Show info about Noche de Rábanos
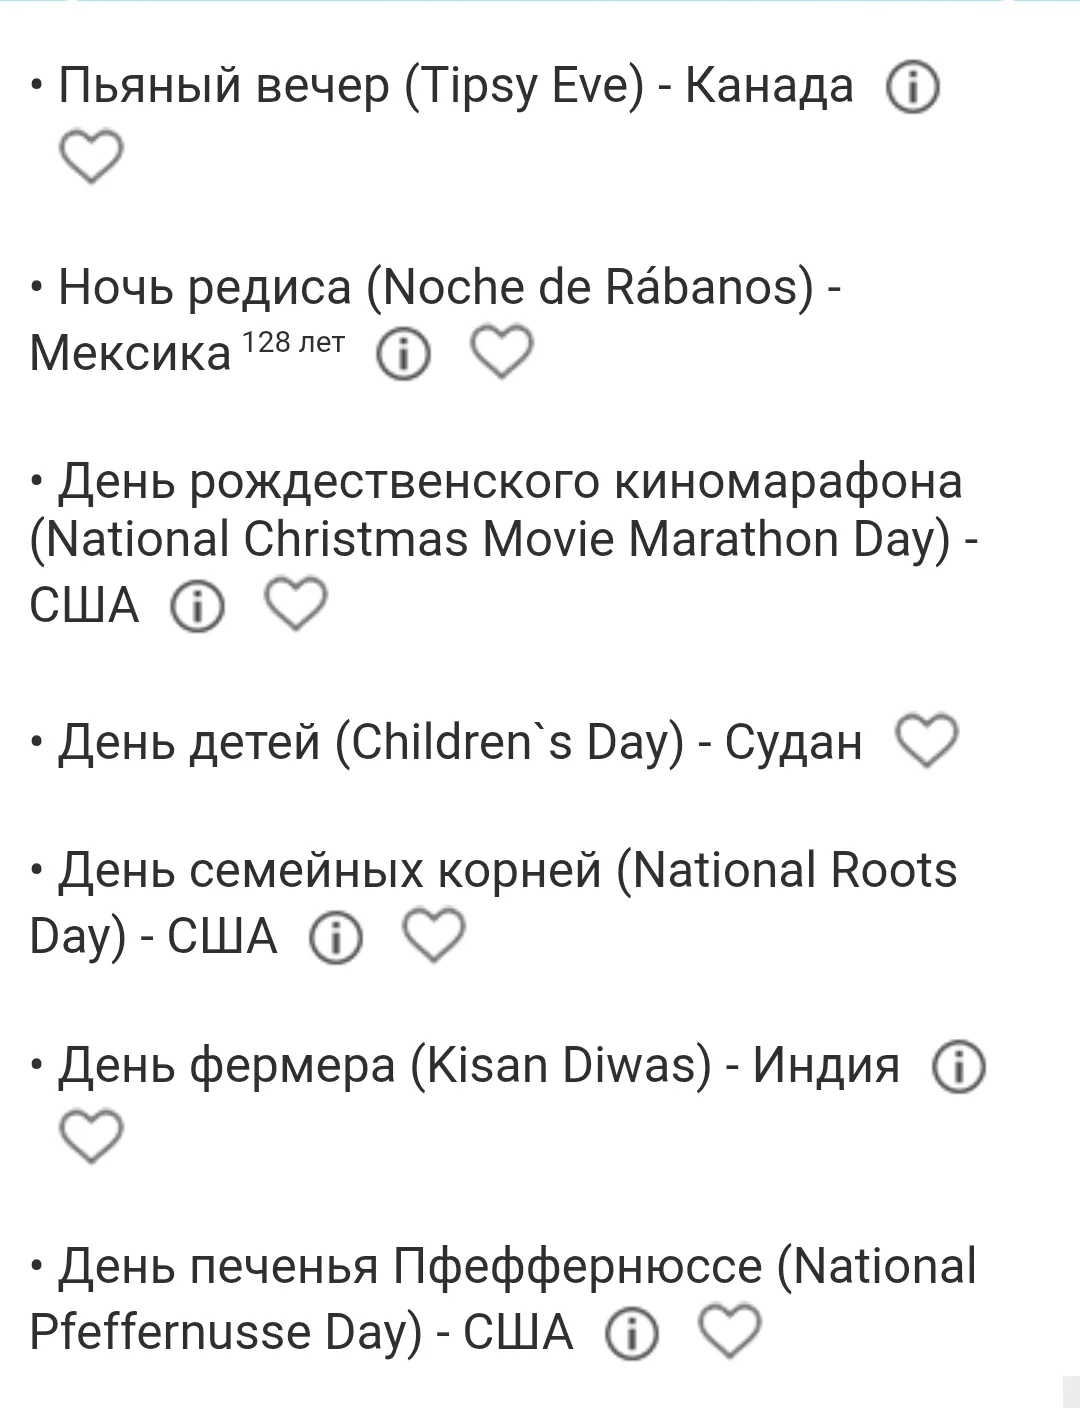 403,354
